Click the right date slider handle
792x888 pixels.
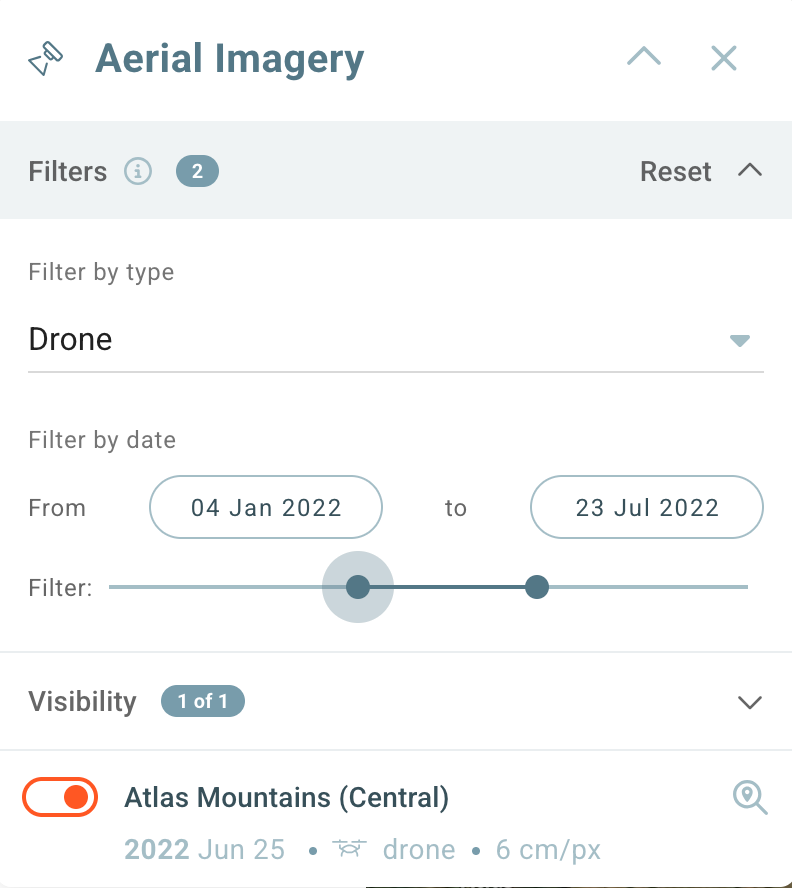click(536, 587)
